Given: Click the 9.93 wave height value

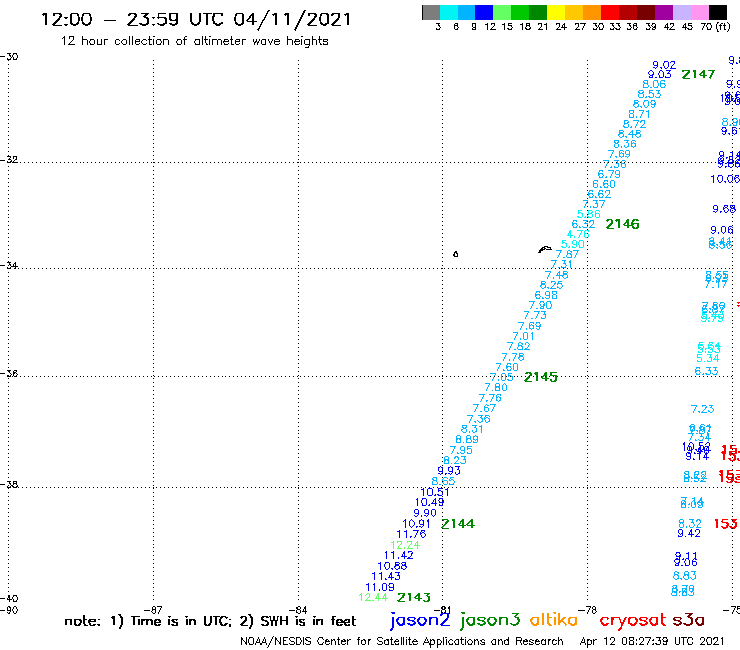Looking at the screenshot, I should pos(449,471).
